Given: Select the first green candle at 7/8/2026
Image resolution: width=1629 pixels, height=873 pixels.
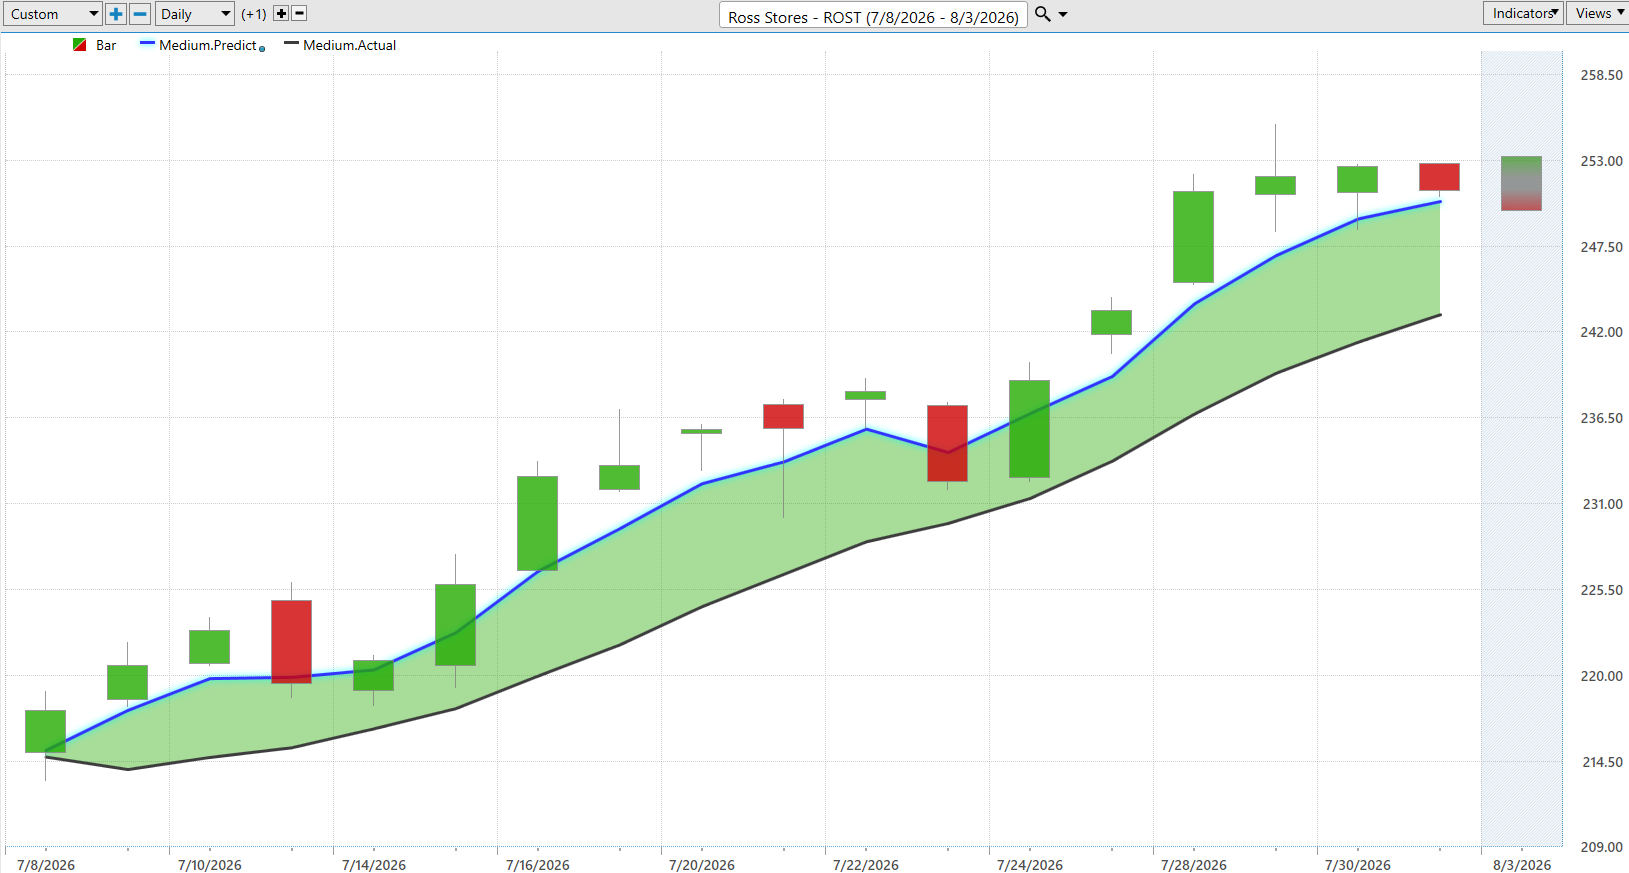Looking at the screenshot, I should (x=45, y=731).
